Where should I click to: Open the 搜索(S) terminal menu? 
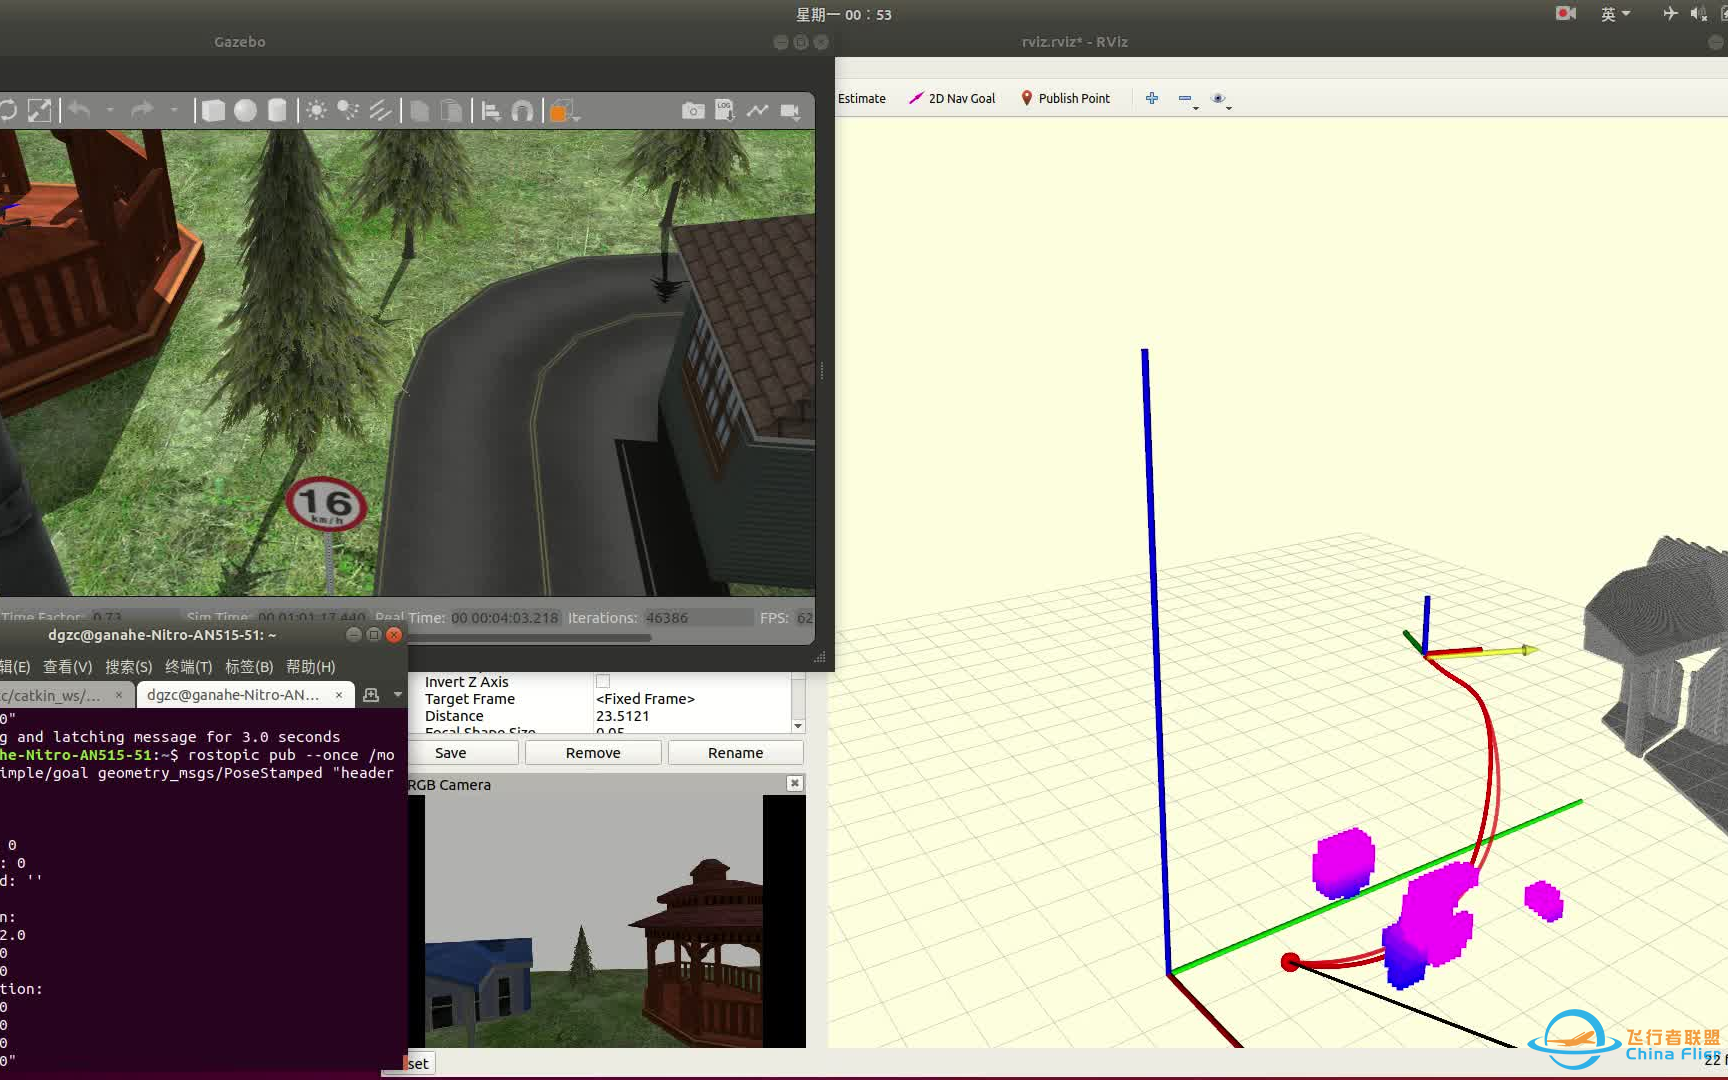click(x=129, y=666)
